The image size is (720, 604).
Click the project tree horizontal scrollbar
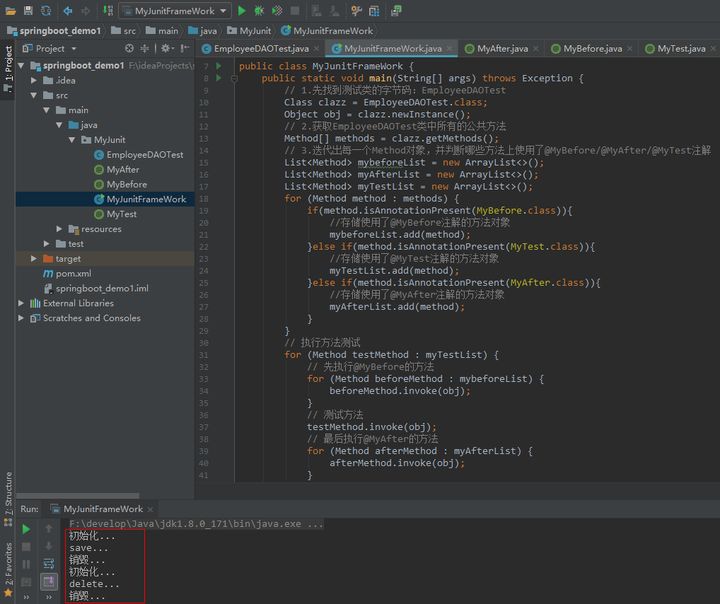click(x=77, y=496)
